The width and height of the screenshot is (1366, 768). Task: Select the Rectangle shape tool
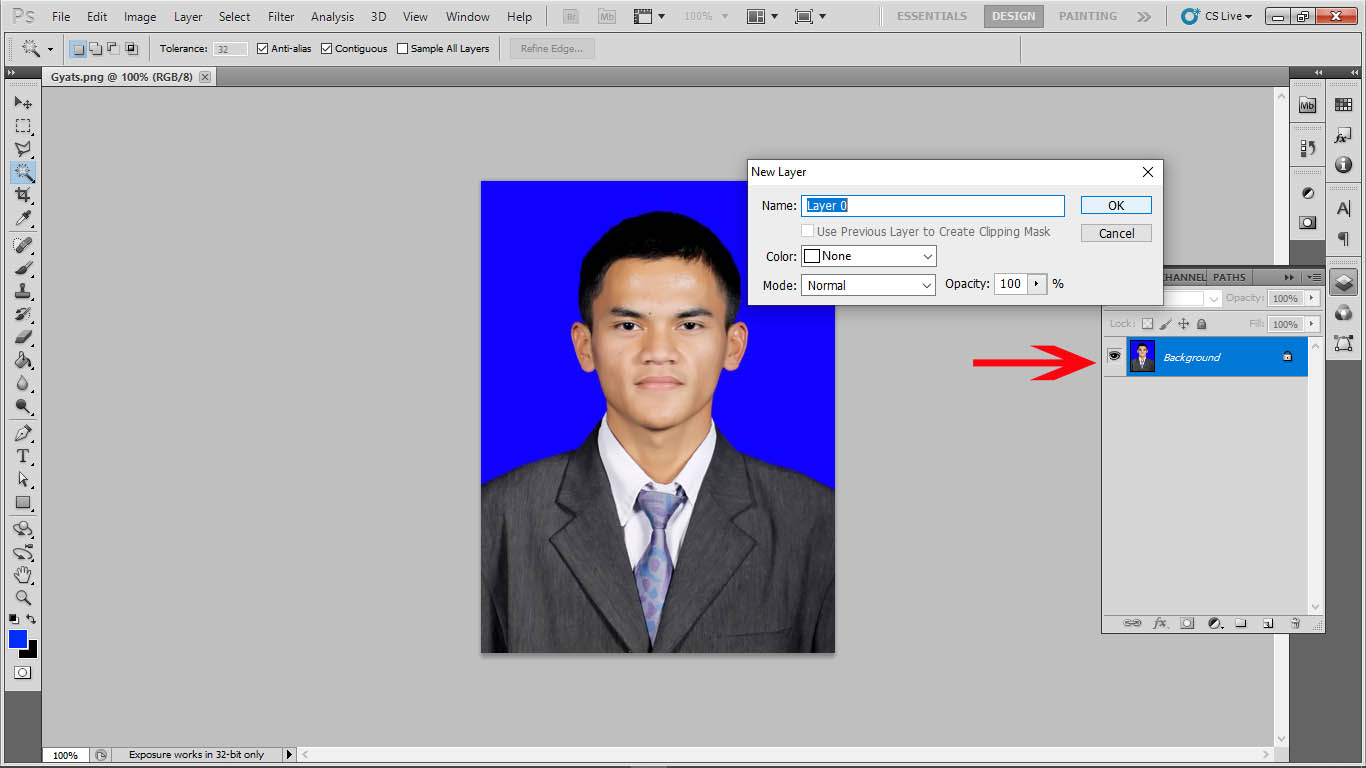pos(23,503)
